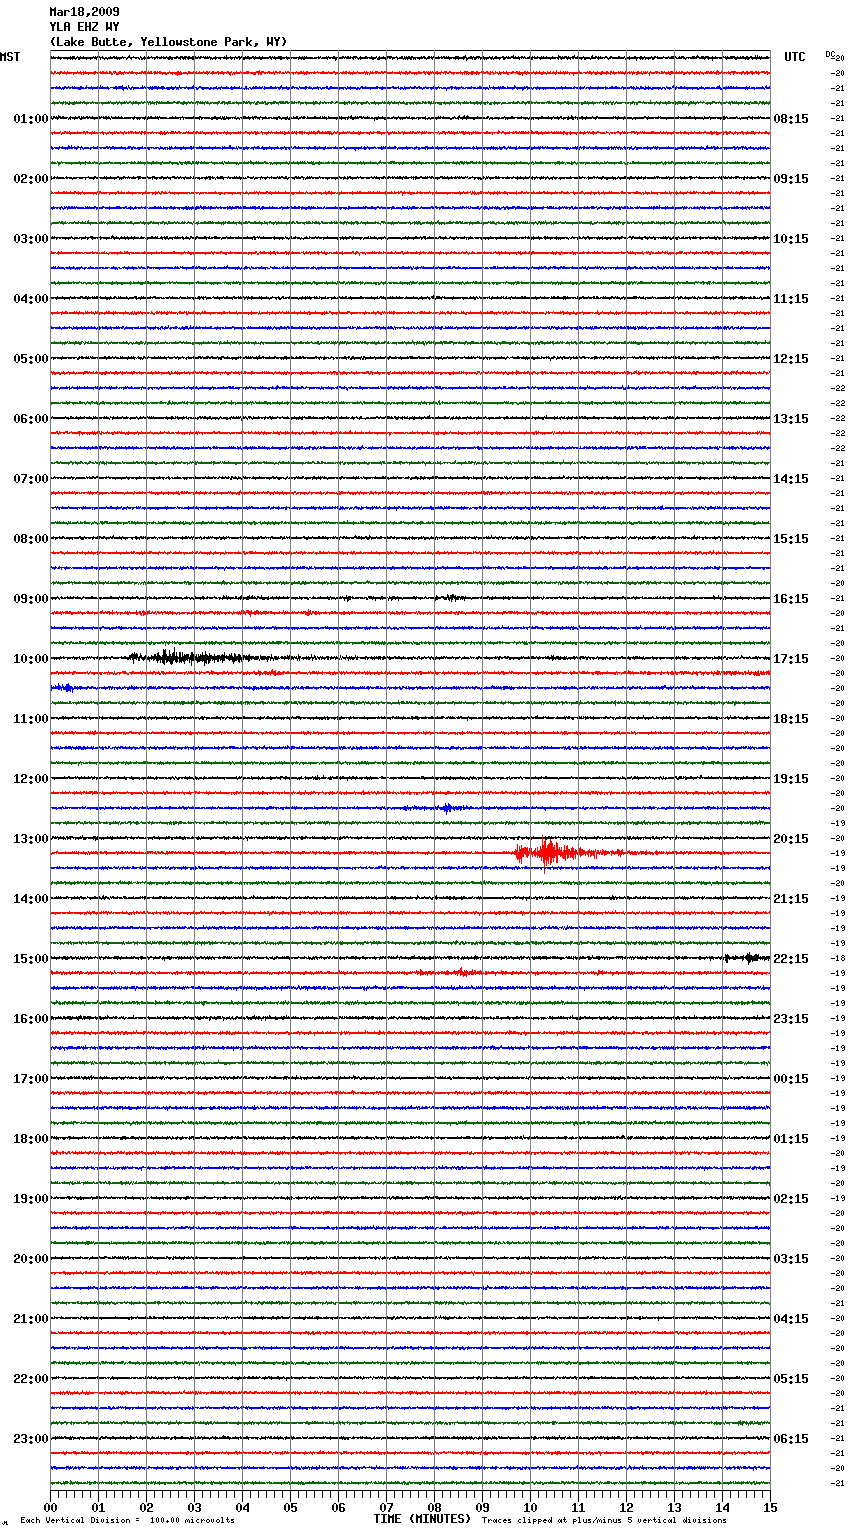The width and height of the screenshot is (850, 1534).
Task: Click the 14:00 MST time label
Action: [31, 899]
